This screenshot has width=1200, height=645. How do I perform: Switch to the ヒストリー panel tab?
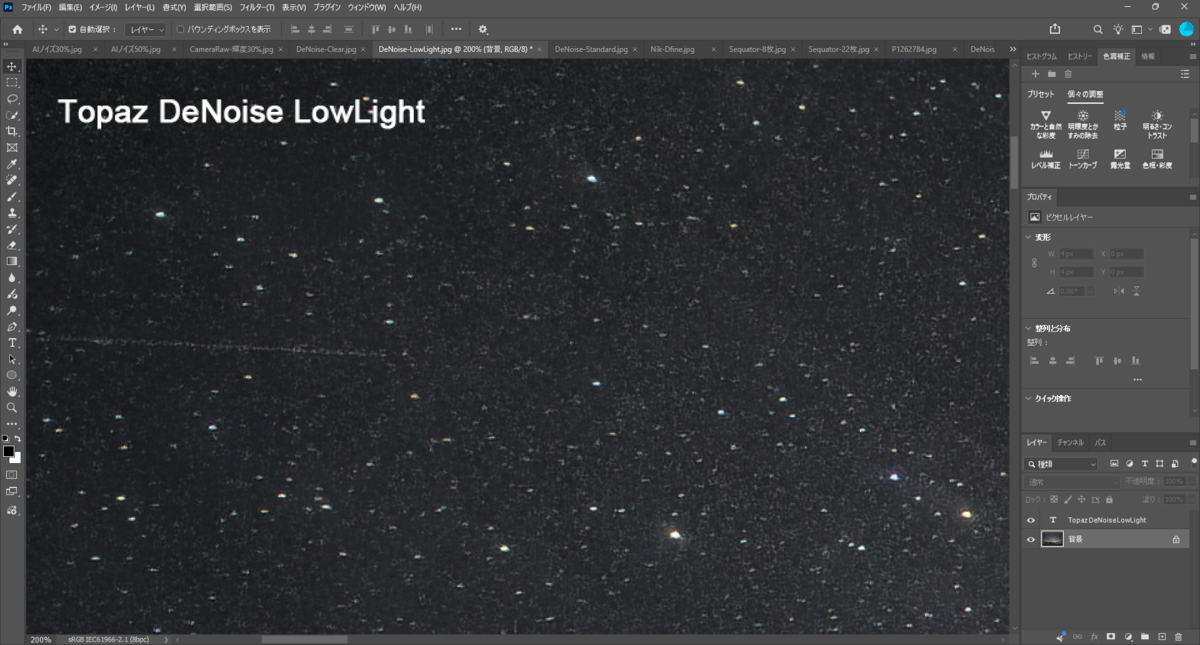click(x=1079, y=56)
